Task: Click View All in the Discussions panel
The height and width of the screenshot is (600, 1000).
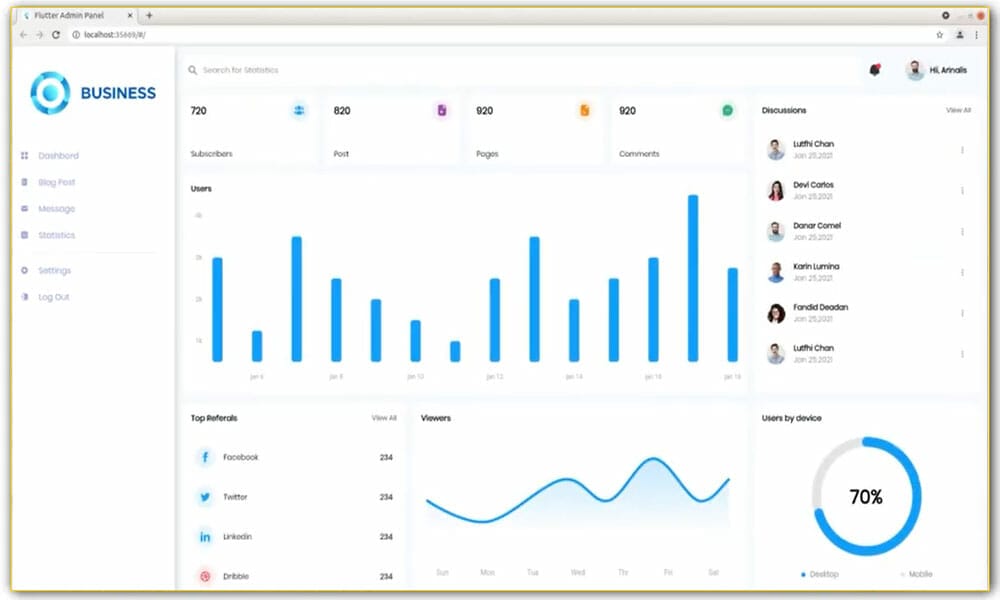Action: tap(957, 110)
